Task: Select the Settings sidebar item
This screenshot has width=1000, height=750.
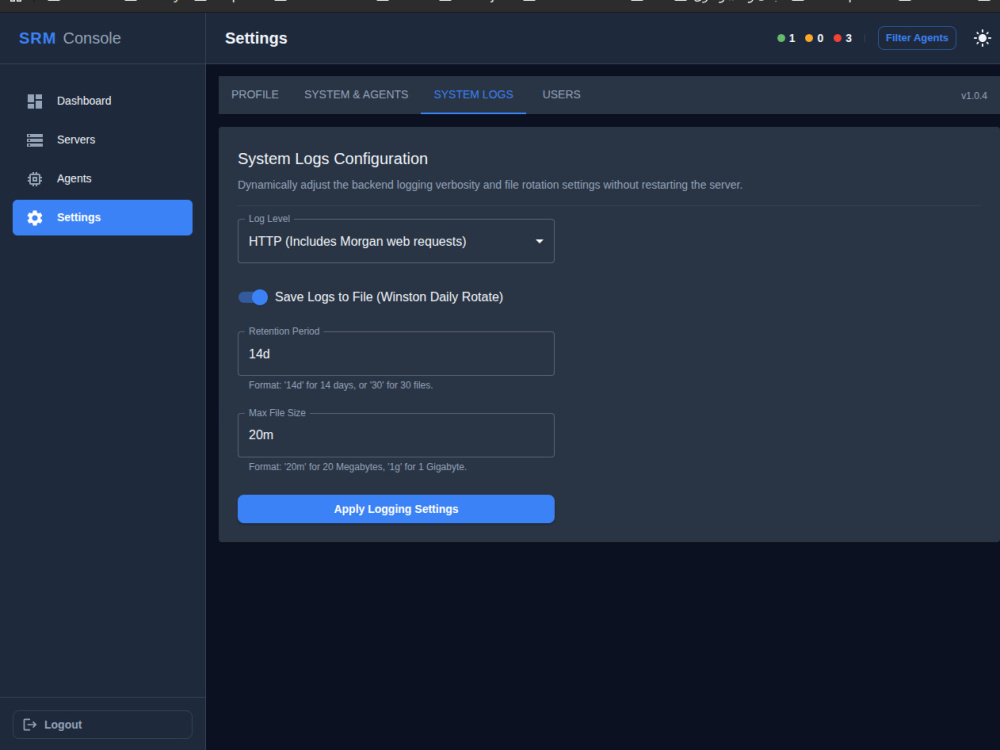Action: pyautogui.click(x=102, y=217)
